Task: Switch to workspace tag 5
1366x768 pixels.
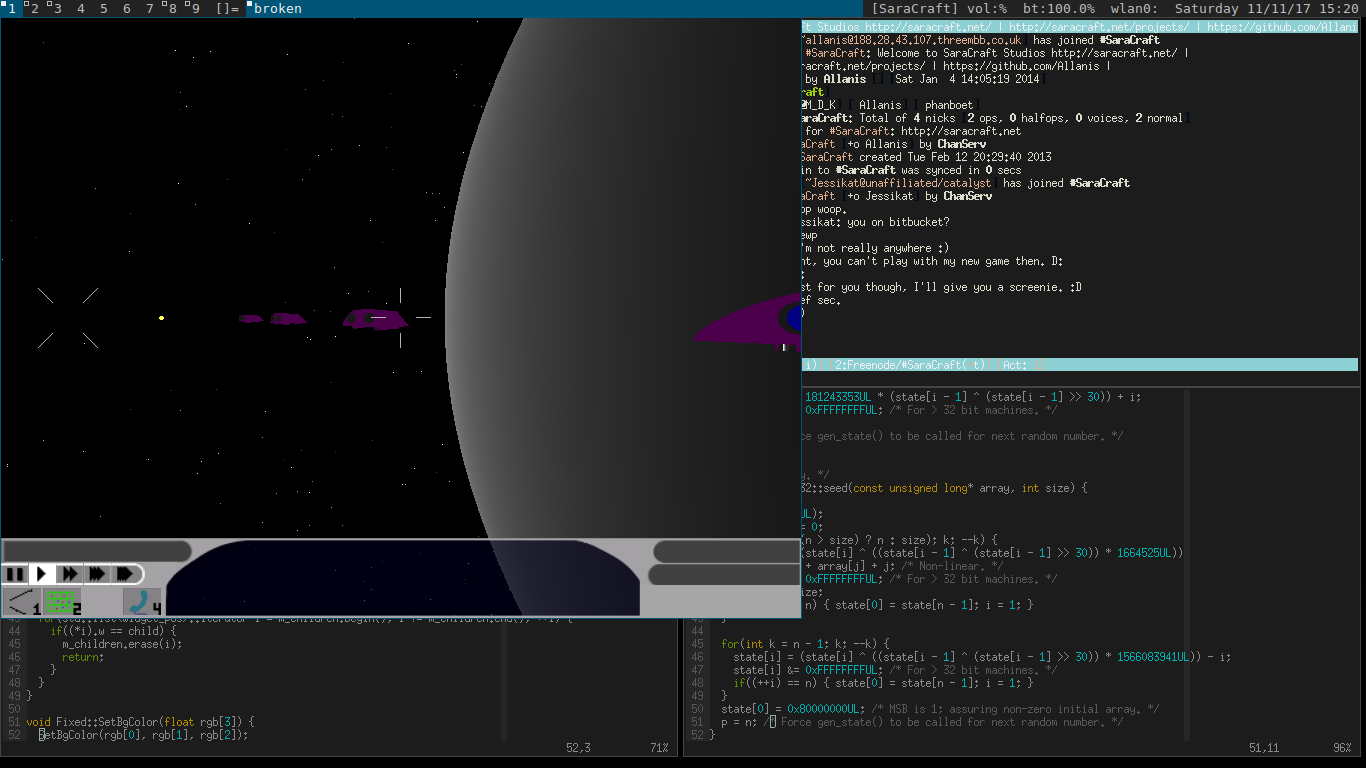Action: point(103,9)
